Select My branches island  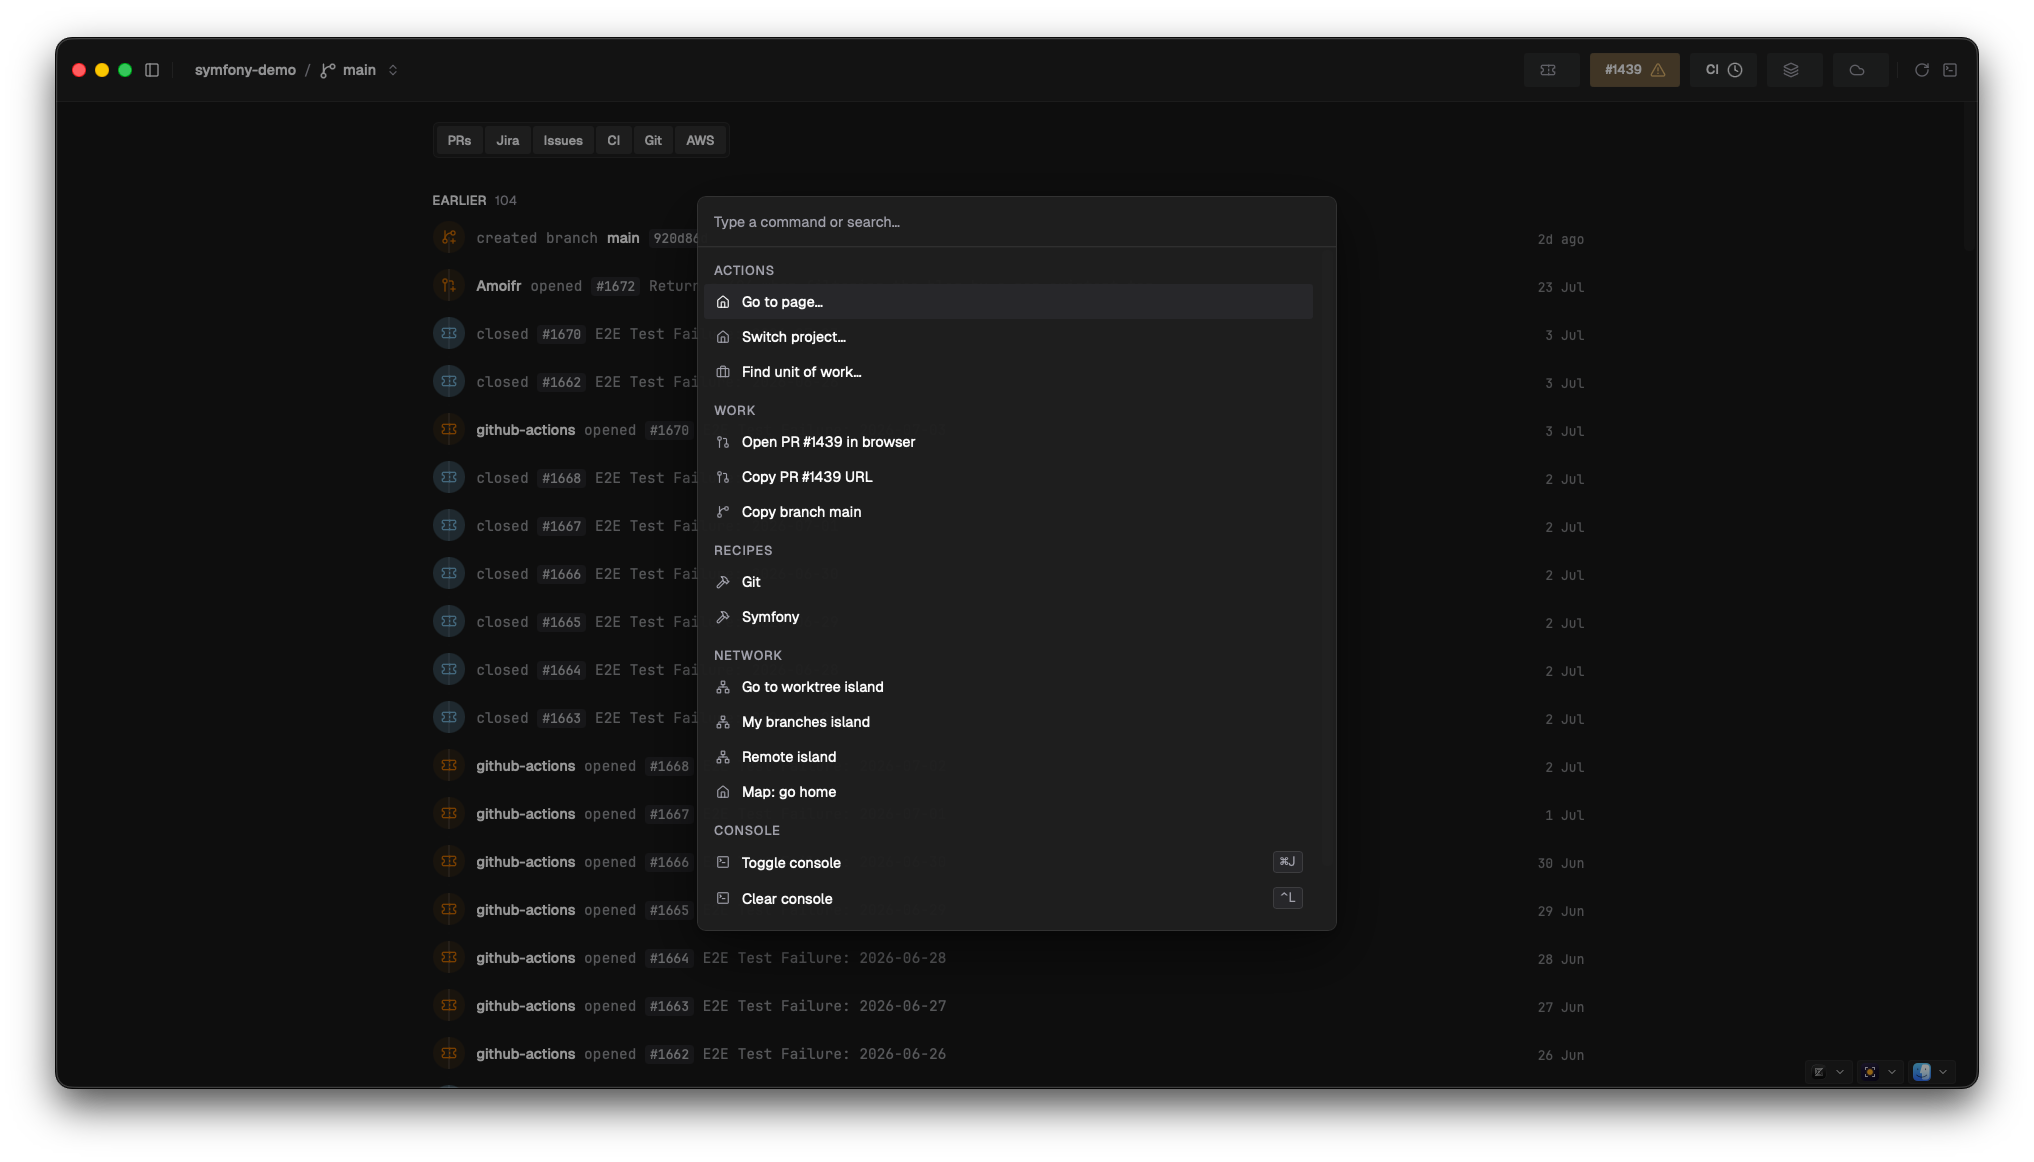coord(1008,722)
